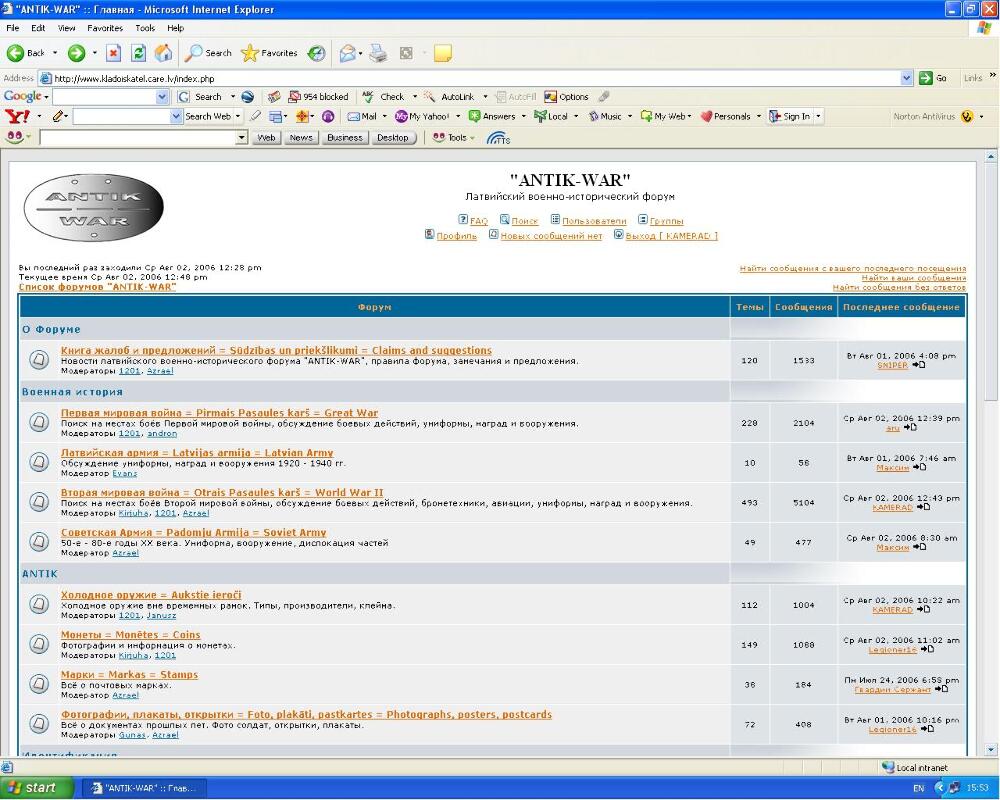Screen dimensions: 1000x800
Task: Click the Google toolbar search input
Action: pos(105,96)
